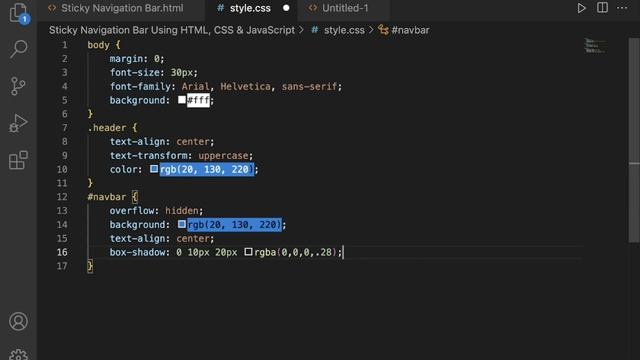Open the Accounts menu
The height and width of the screenshot is (360, 640).
(18, 321)
